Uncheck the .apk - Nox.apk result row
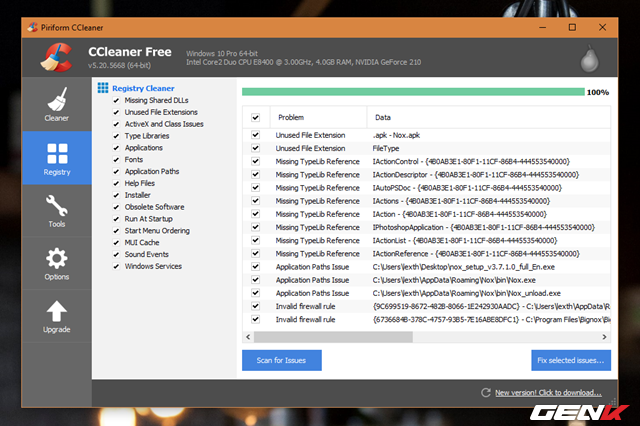640x426 pixels. (256, 135)
